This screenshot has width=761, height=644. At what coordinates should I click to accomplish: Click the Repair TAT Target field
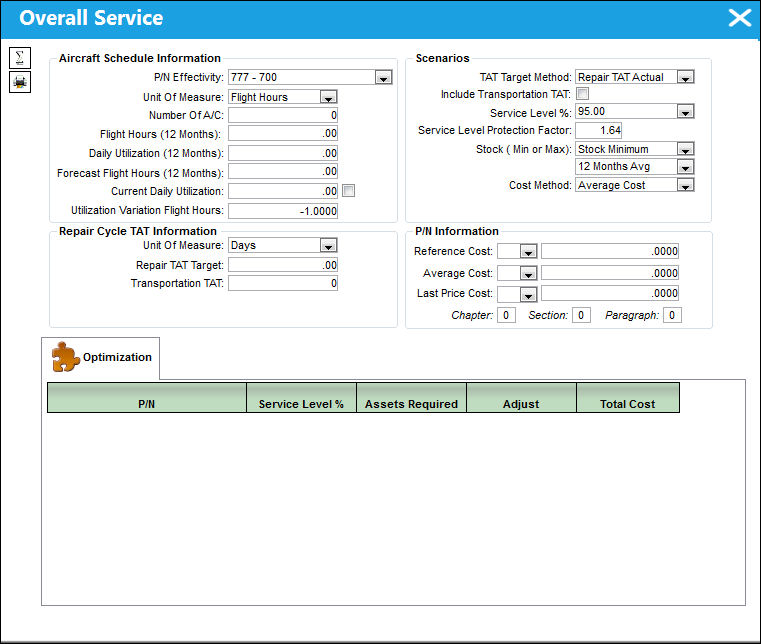point(283,265)
